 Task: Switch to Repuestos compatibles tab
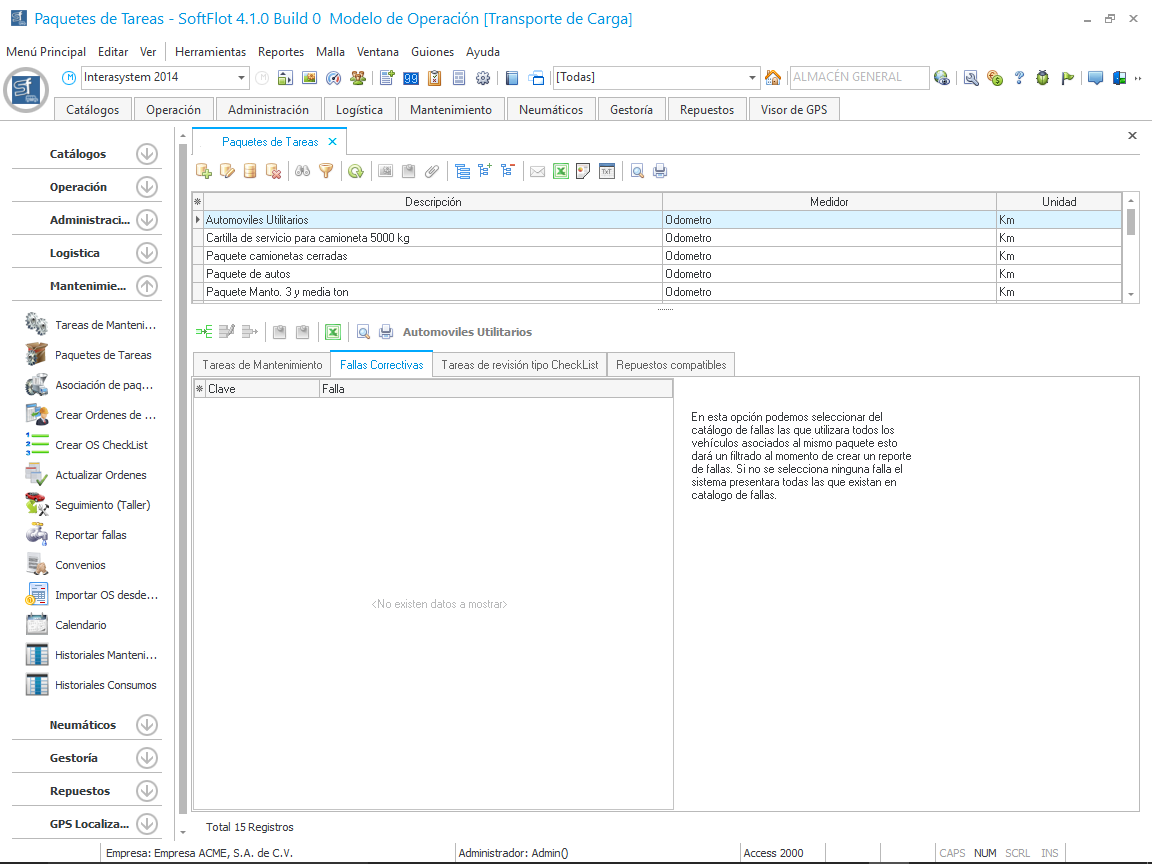(671, 365)
